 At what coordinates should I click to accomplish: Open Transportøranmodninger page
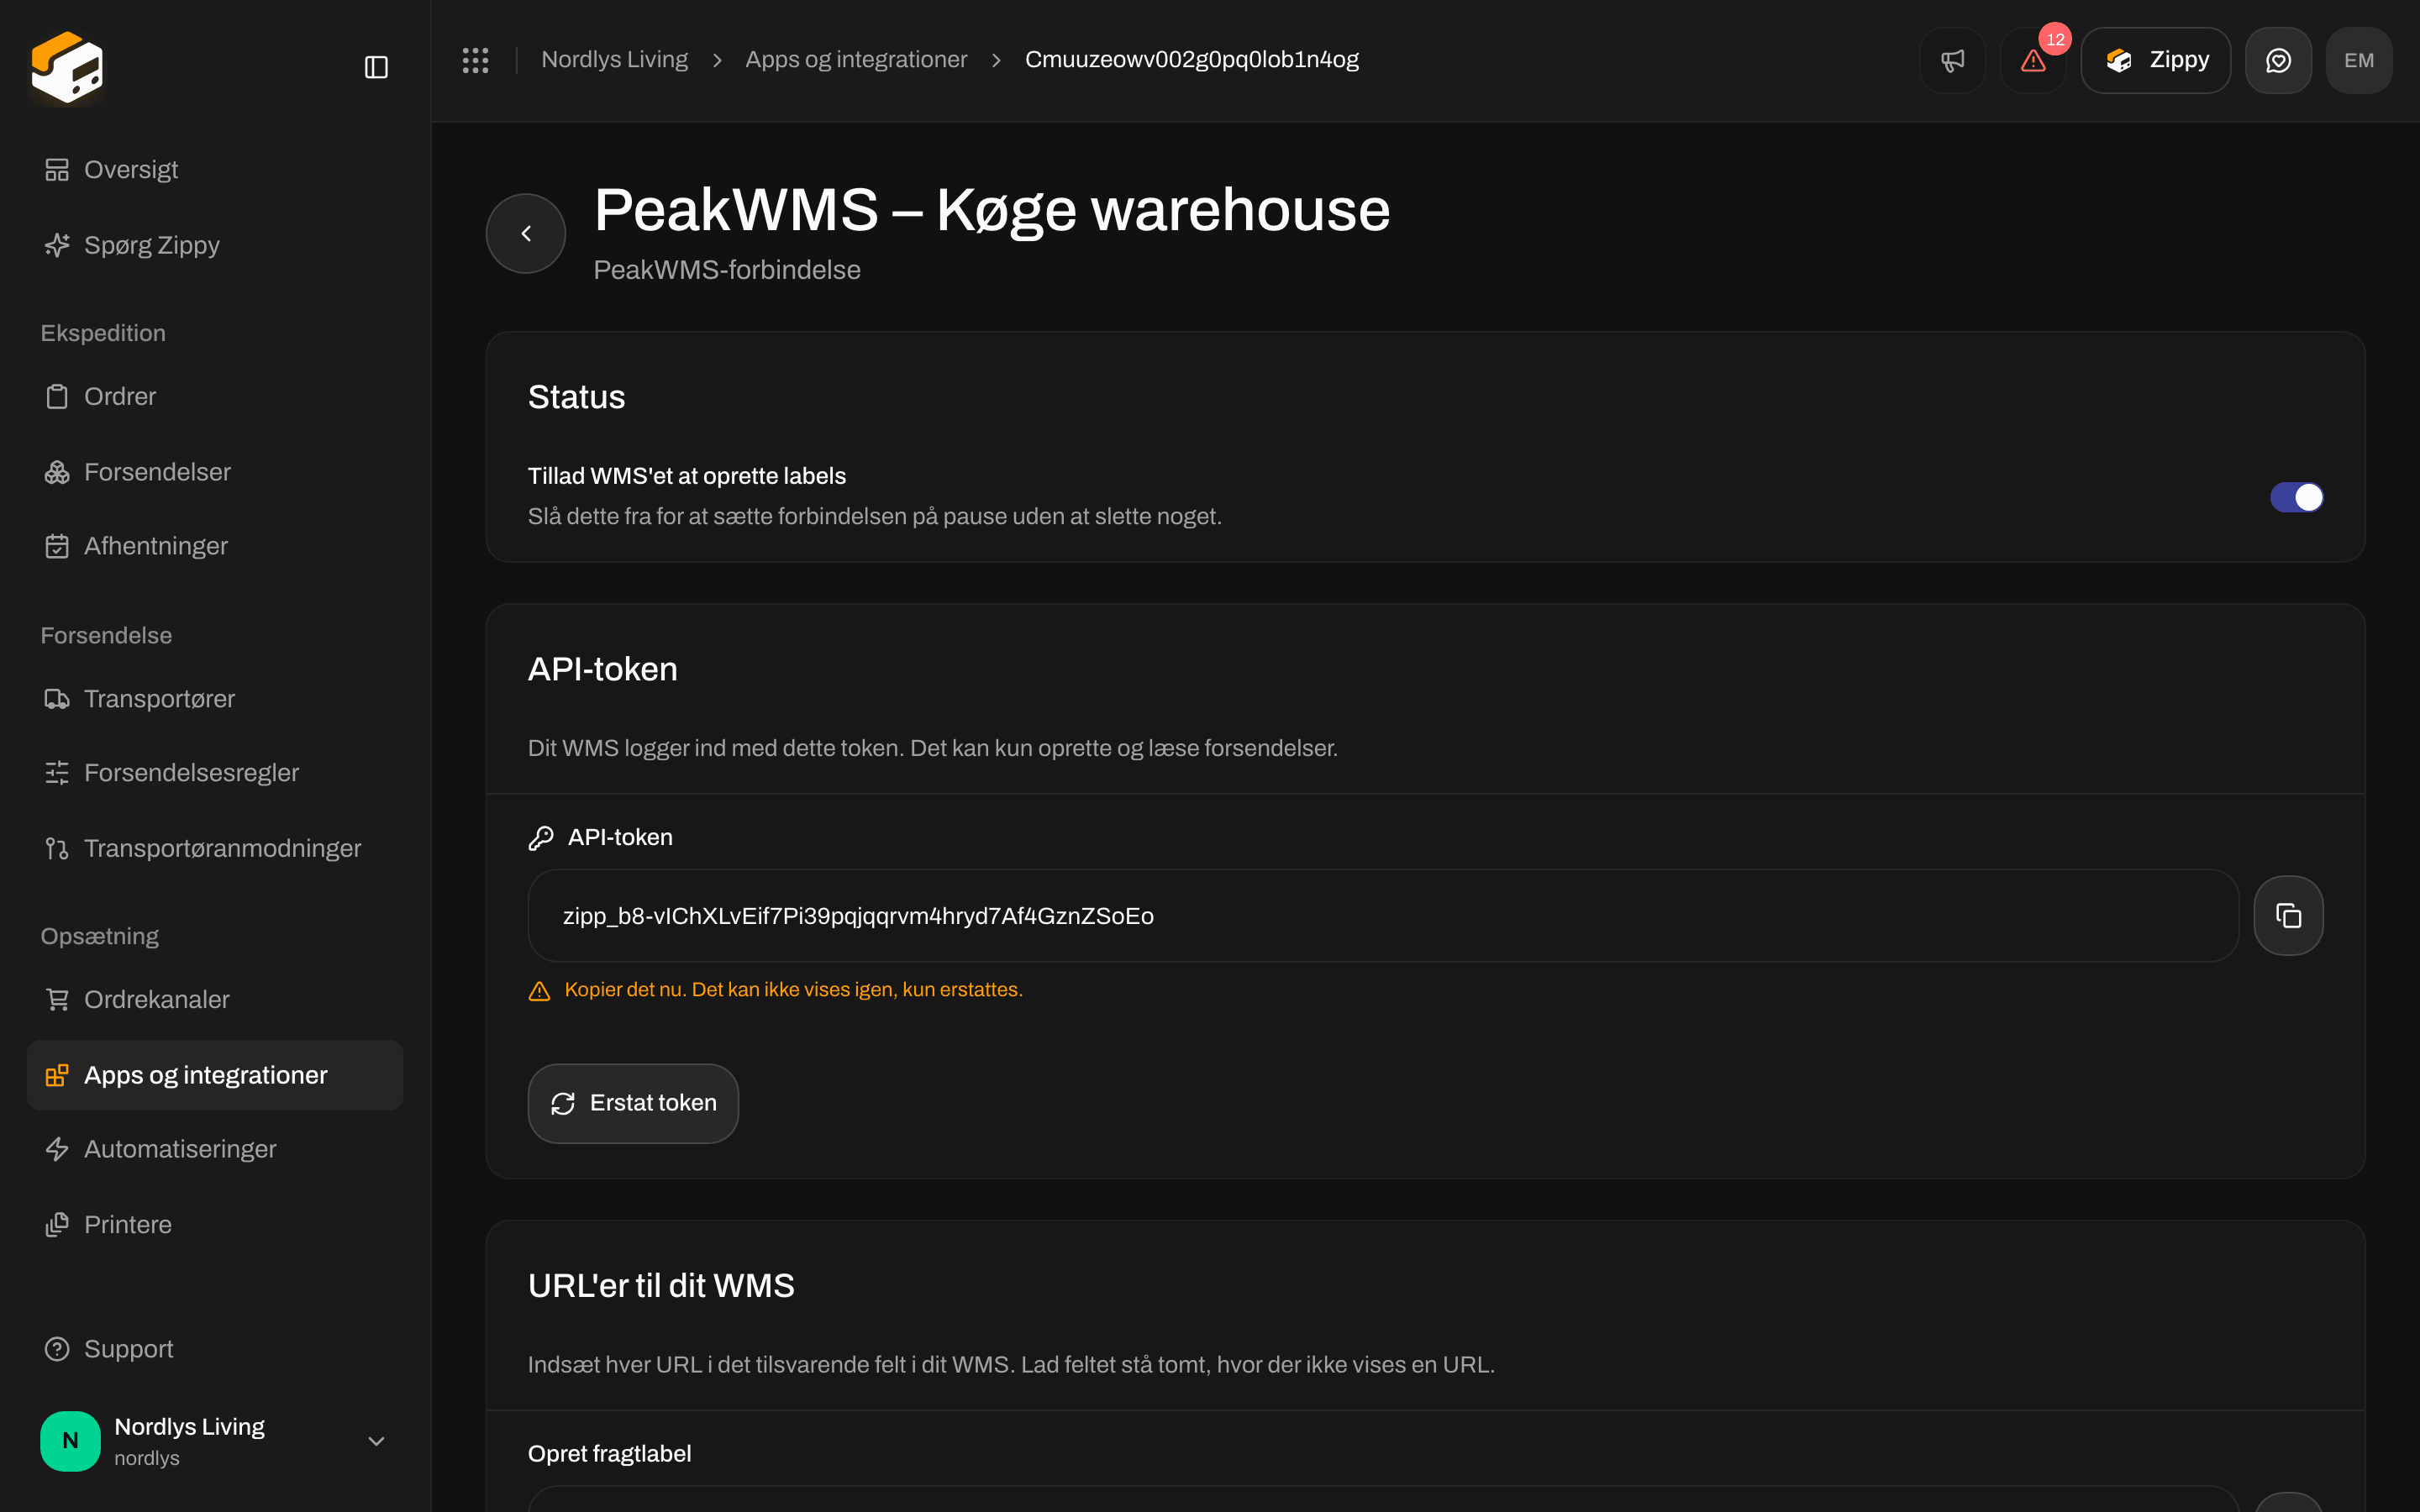pos(215,848)
